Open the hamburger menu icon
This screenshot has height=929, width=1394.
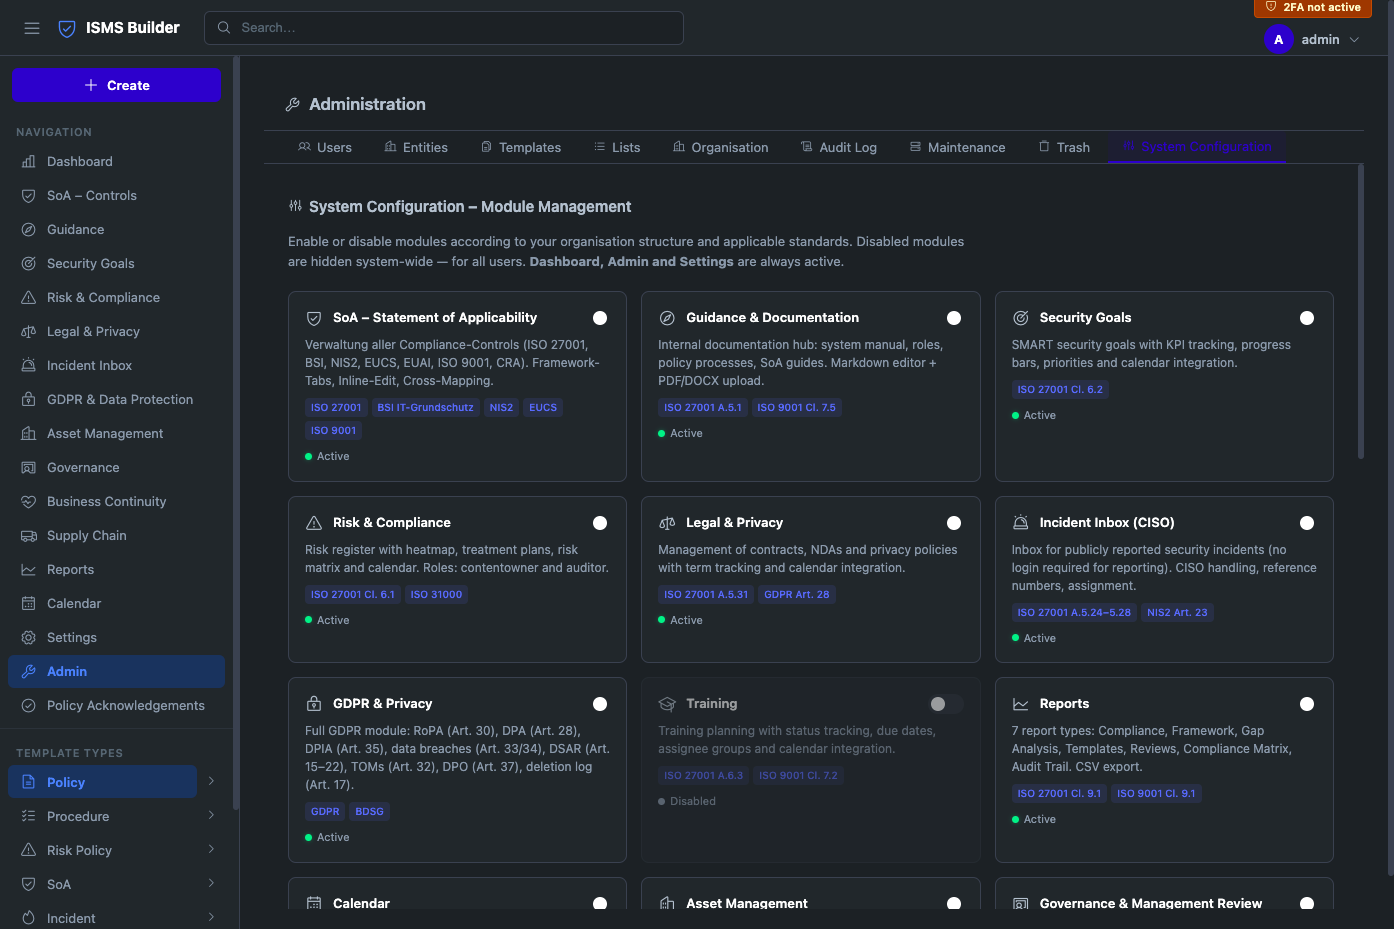[32, 28]
